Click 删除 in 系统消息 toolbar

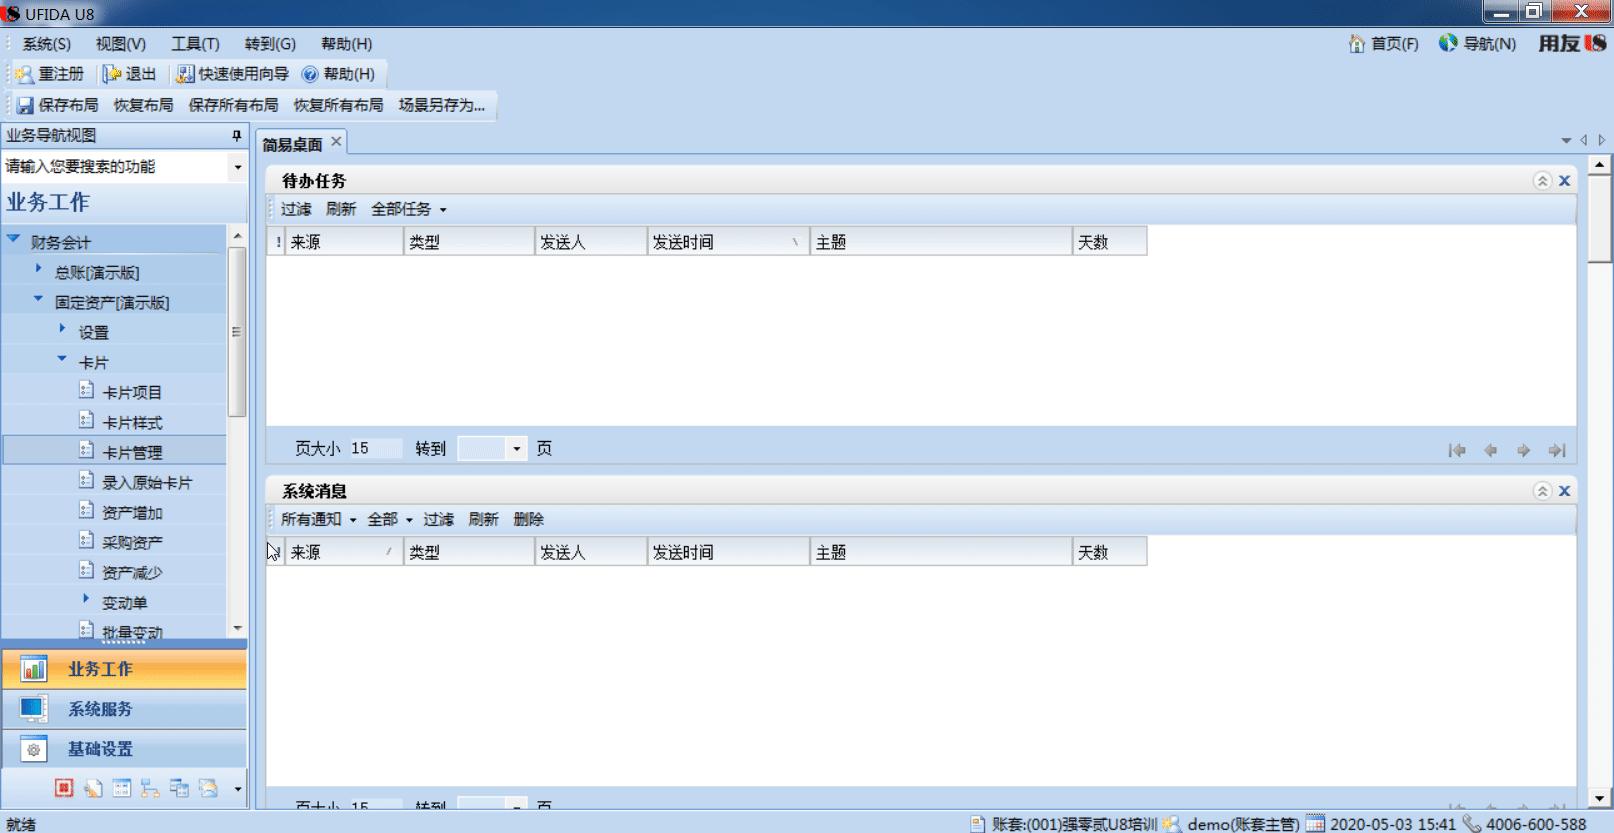pos(528,519)
